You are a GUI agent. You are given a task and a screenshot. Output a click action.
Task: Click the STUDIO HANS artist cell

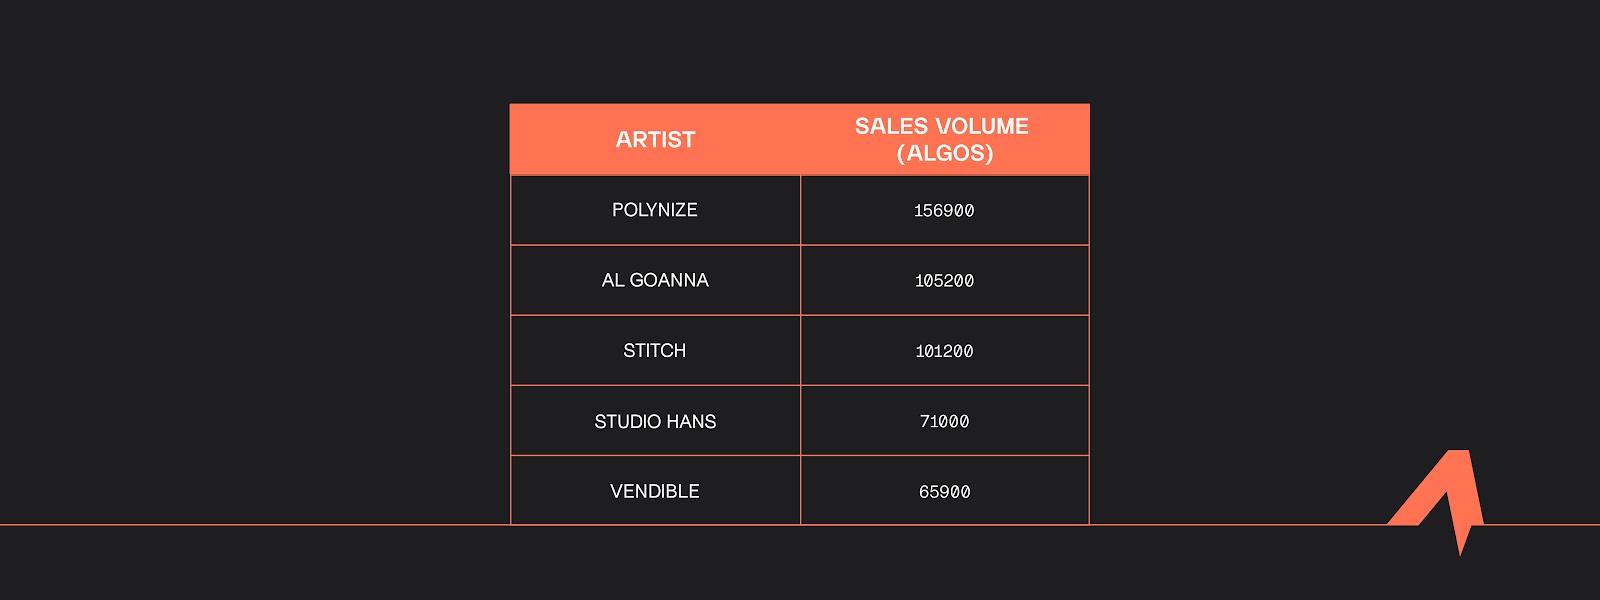pos(655,422)
